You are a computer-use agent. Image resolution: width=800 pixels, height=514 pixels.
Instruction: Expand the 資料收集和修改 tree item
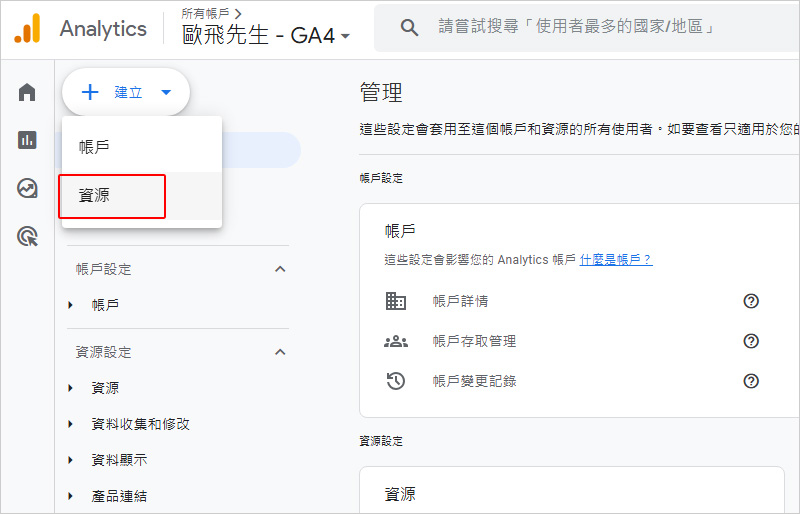71,424
